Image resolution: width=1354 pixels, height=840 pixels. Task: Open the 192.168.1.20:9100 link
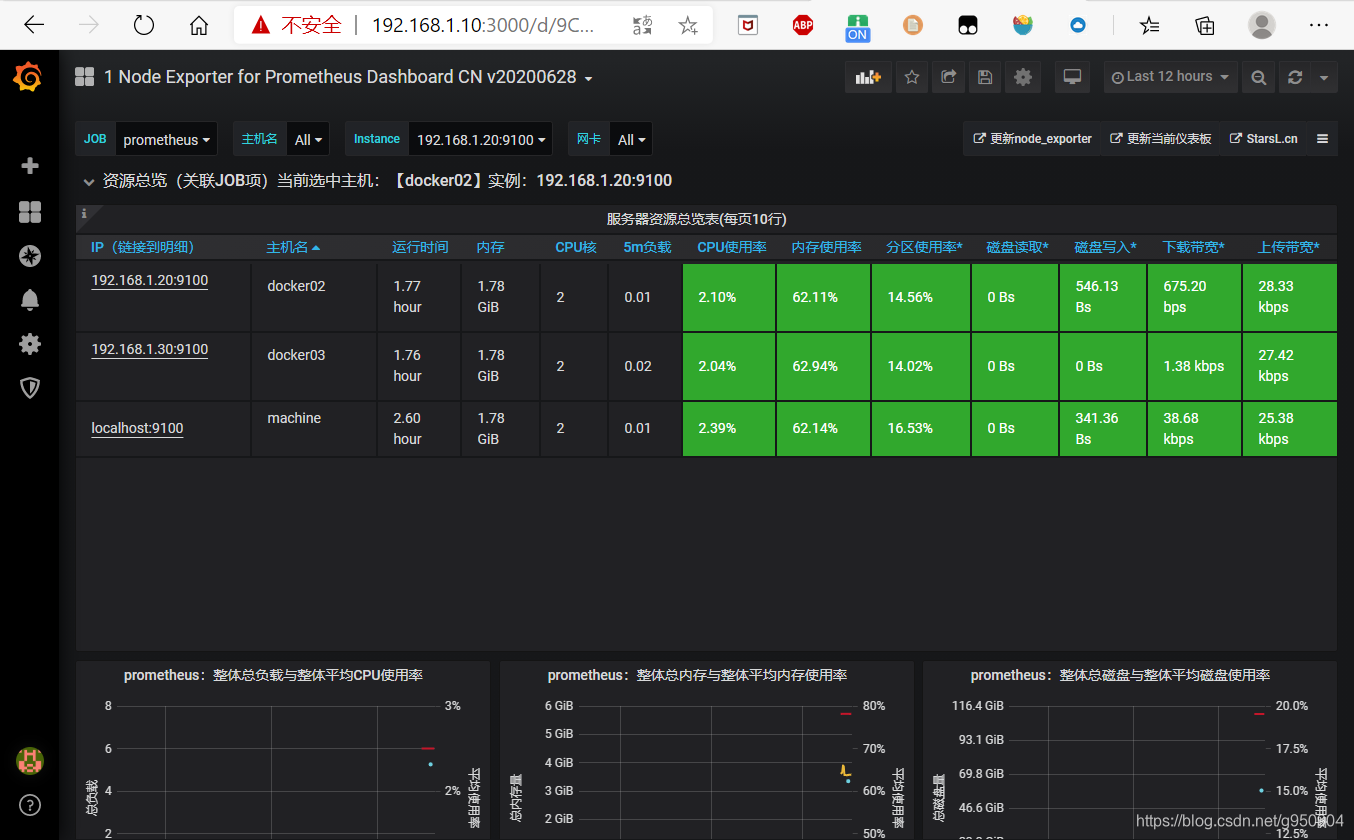[150, 281]
